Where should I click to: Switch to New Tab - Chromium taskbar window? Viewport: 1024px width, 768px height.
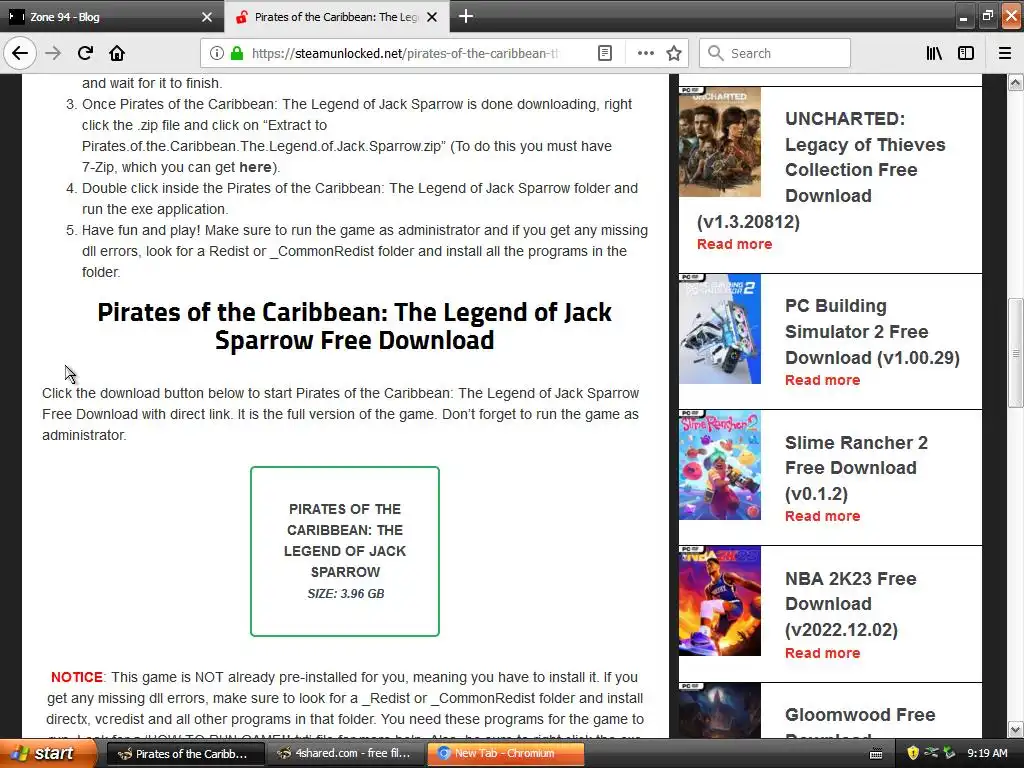coord(505,753)
